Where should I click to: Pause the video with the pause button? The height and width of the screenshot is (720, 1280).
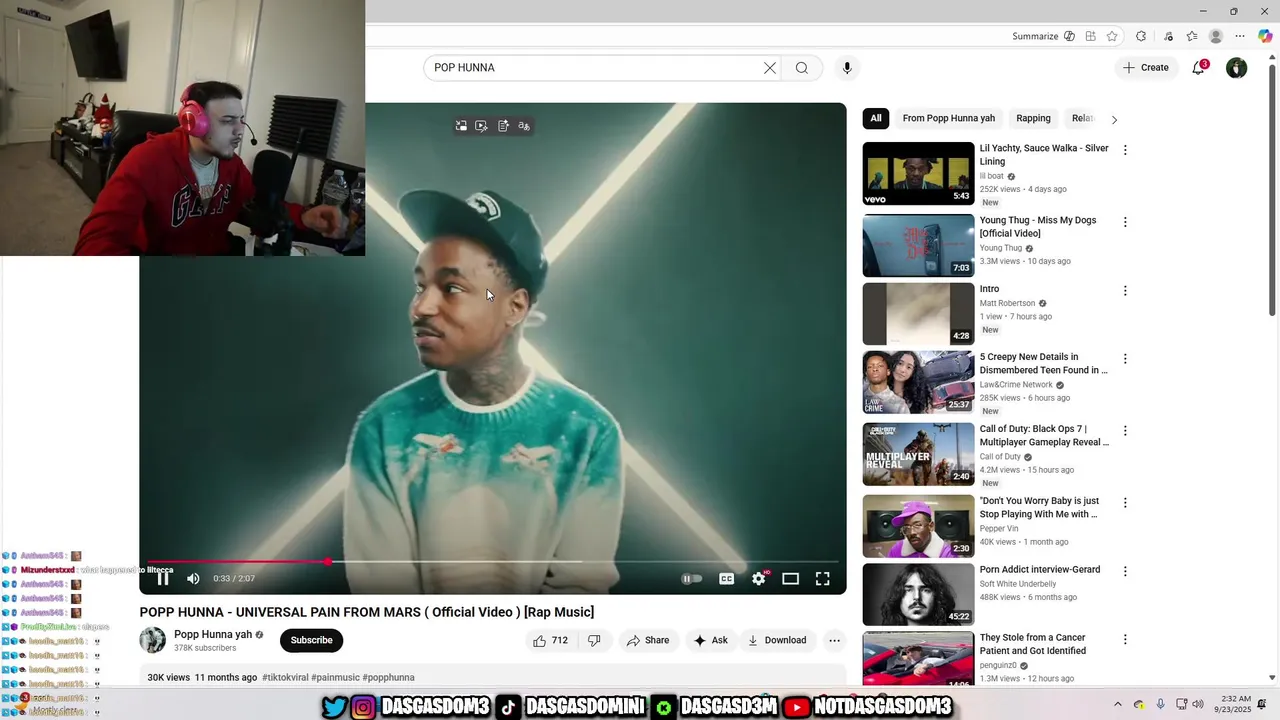point(163,578)
